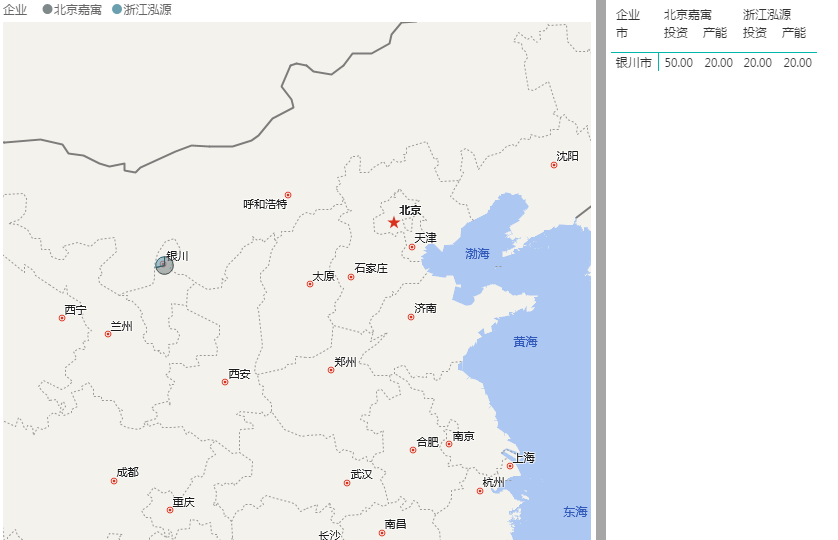
Task: Click the 产能 header under 浙江泓源
Action: (x=794, y=33)
